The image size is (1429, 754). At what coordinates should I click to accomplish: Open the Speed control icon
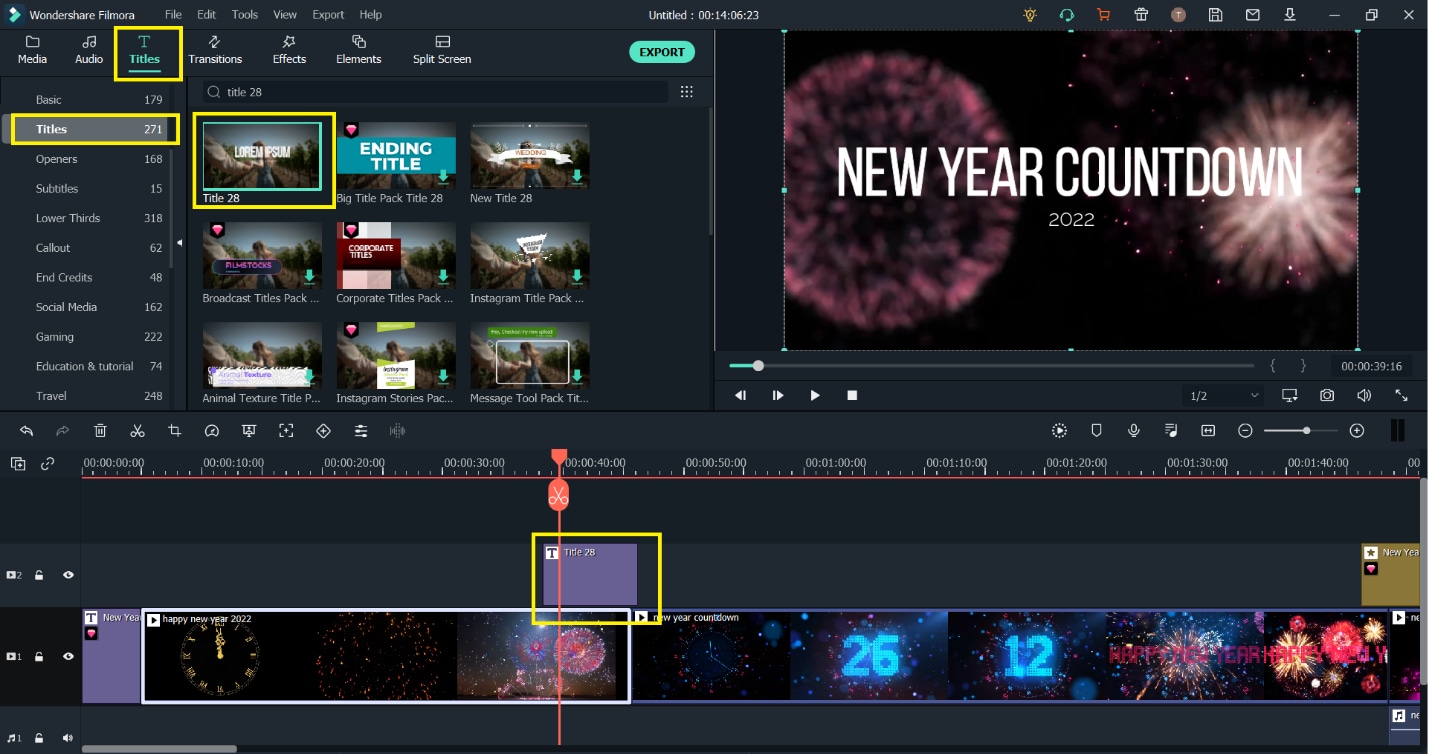point(211,431)
